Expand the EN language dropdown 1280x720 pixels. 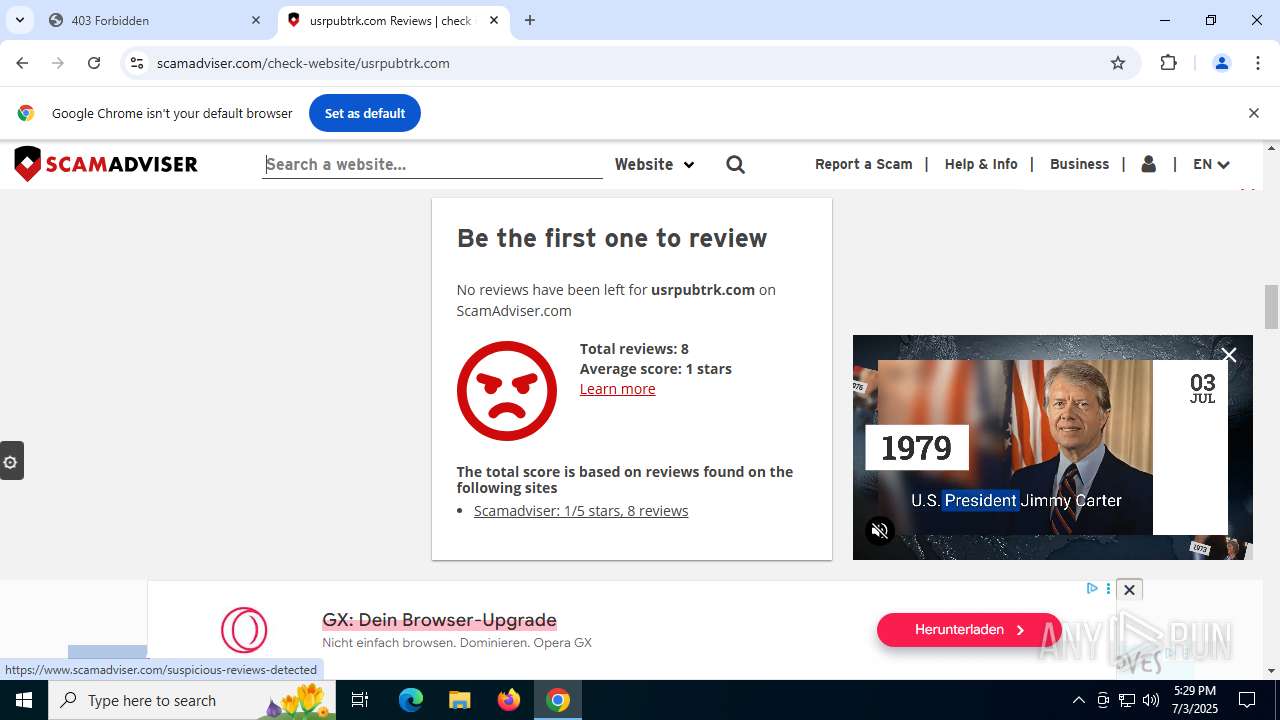(1211, 164)
